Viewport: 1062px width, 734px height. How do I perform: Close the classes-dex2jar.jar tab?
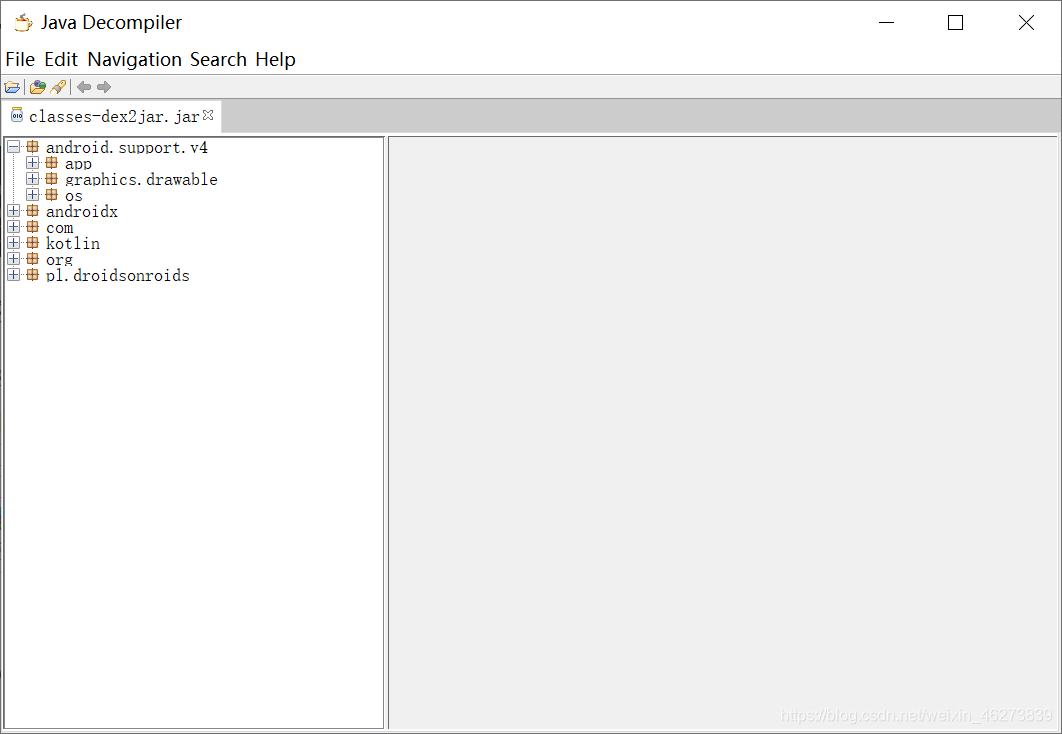208,115
